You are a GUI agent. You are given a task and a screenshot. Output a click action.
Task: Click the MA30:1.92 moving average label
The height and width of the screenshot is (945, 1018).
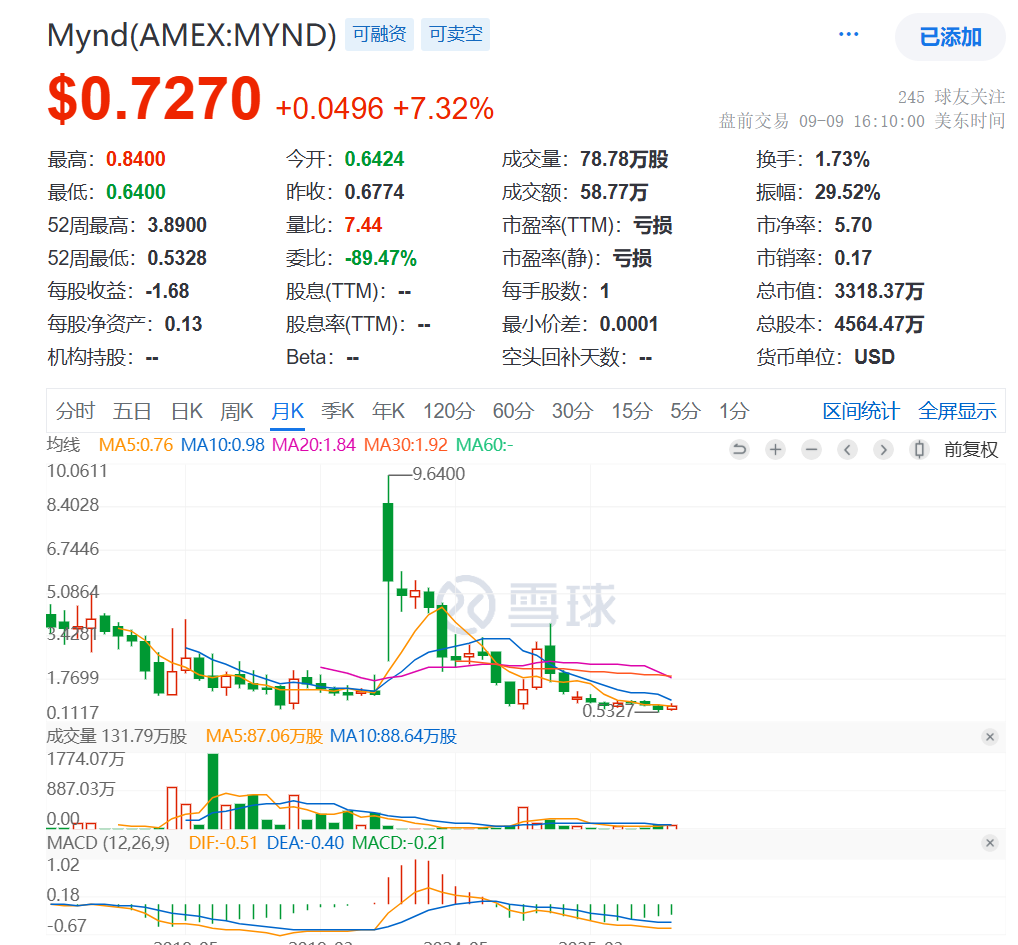[406, 445]
